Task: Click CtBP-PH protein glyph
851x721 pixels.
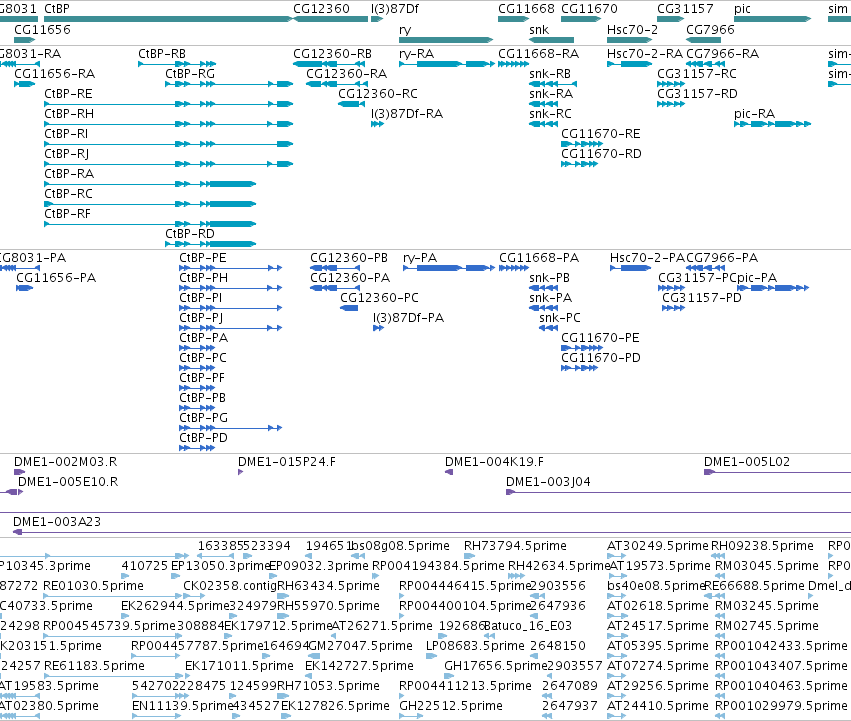Action: (x=231, y=288)
